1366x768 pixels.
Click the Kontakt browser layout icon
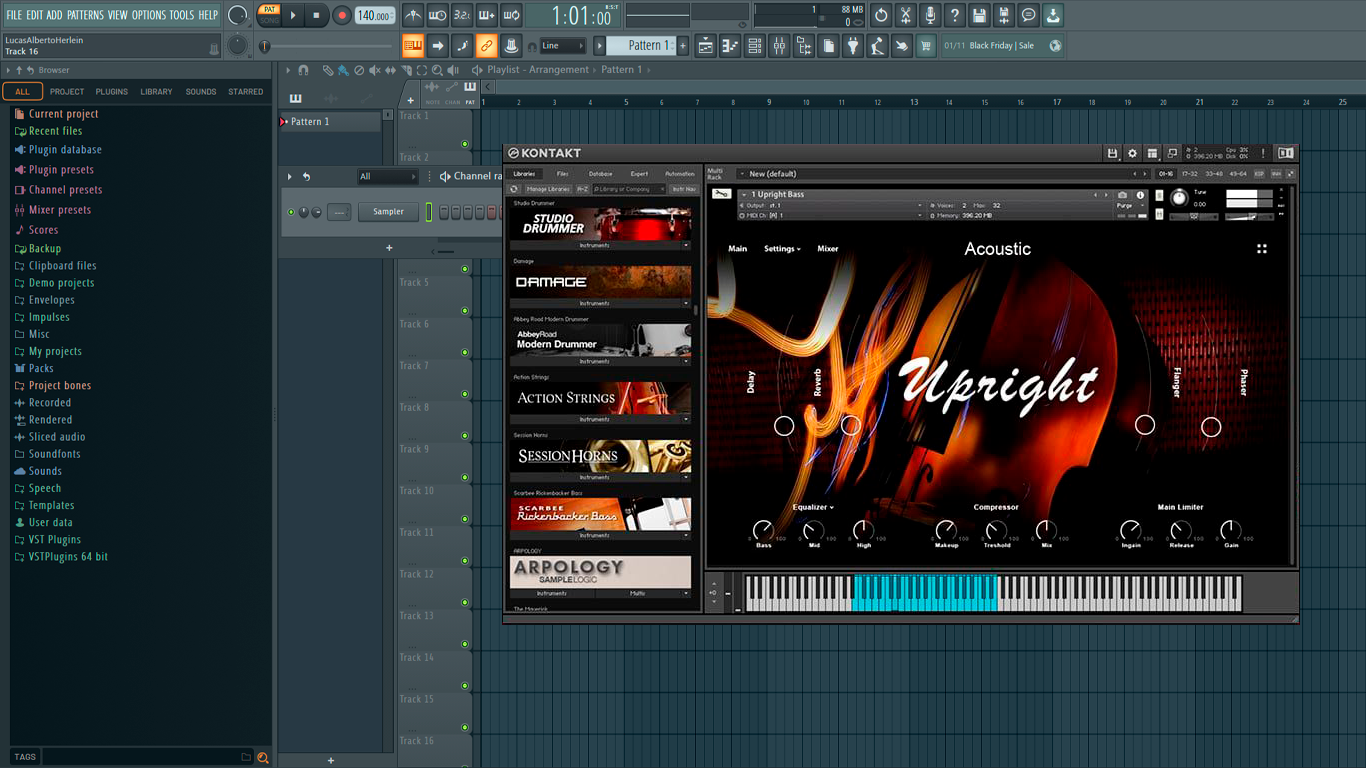tap(1152, 153)
